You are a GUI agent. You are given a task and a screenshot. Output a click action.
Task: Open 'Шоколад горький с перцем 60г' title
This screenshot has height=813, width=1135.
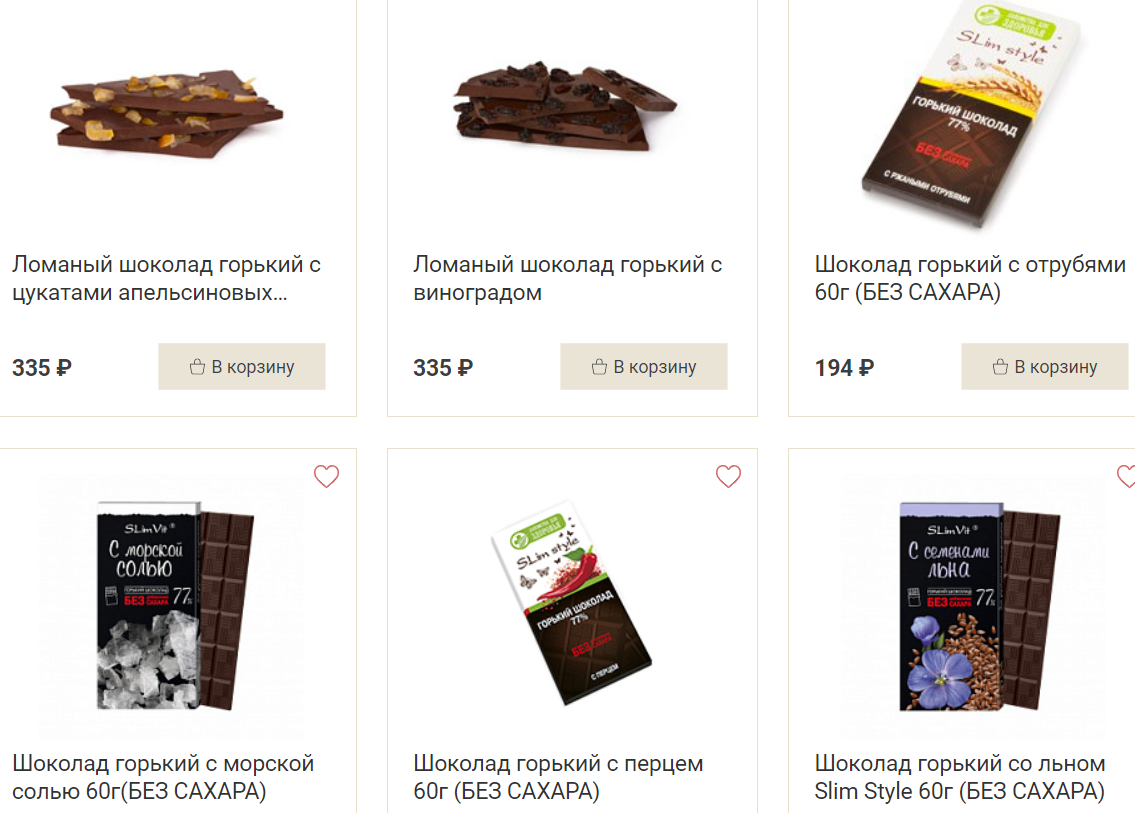(x=558, y=777)
